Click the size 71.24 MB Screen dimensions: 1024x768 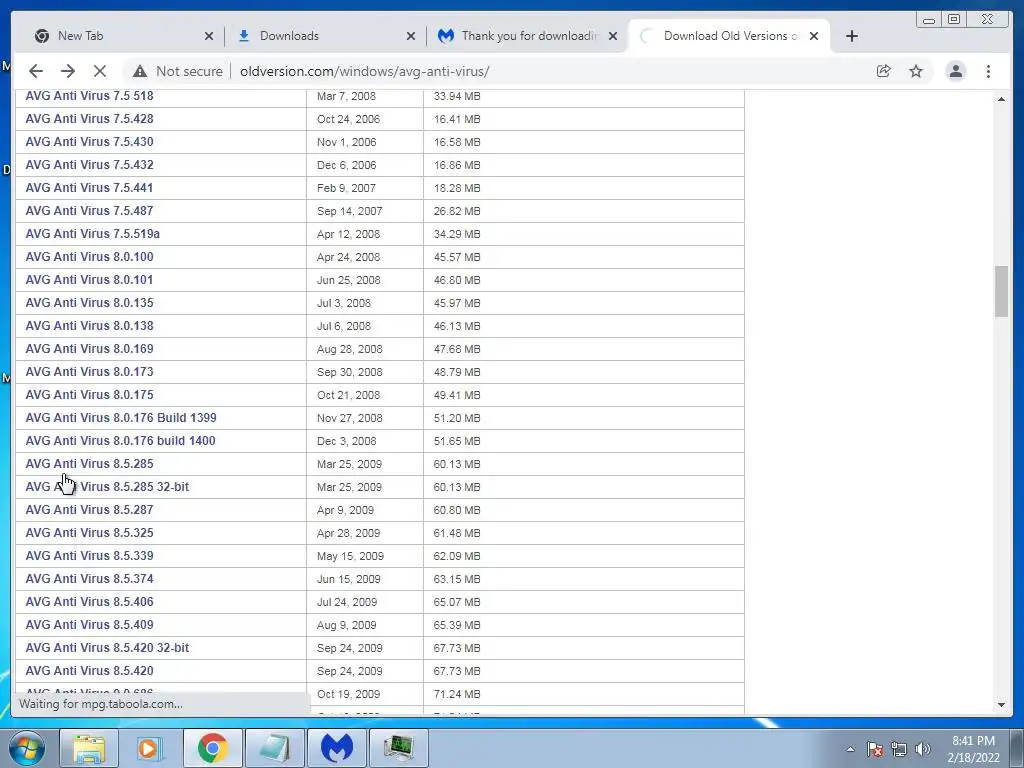[457, 694]
